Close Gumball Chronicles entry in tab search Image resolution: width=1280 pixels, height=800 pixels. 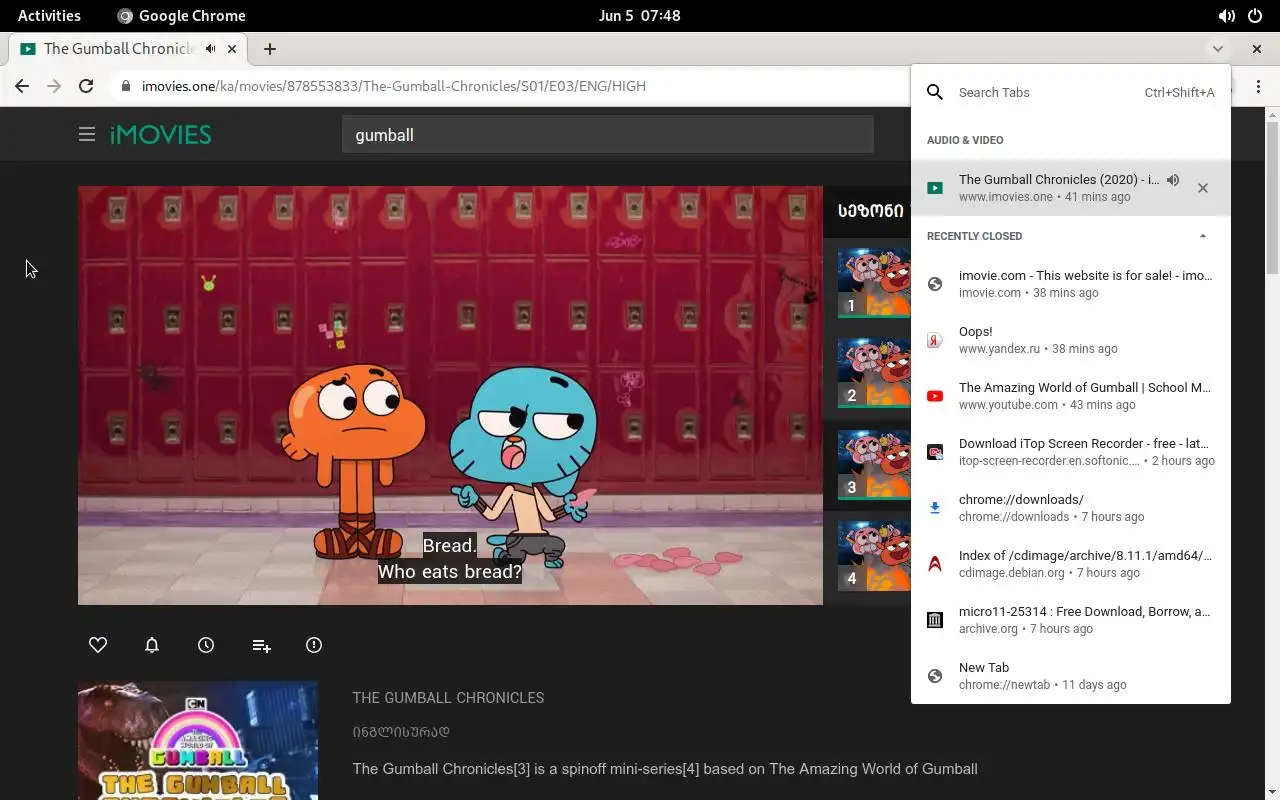pyautogui.click(x=1203, y=188)
